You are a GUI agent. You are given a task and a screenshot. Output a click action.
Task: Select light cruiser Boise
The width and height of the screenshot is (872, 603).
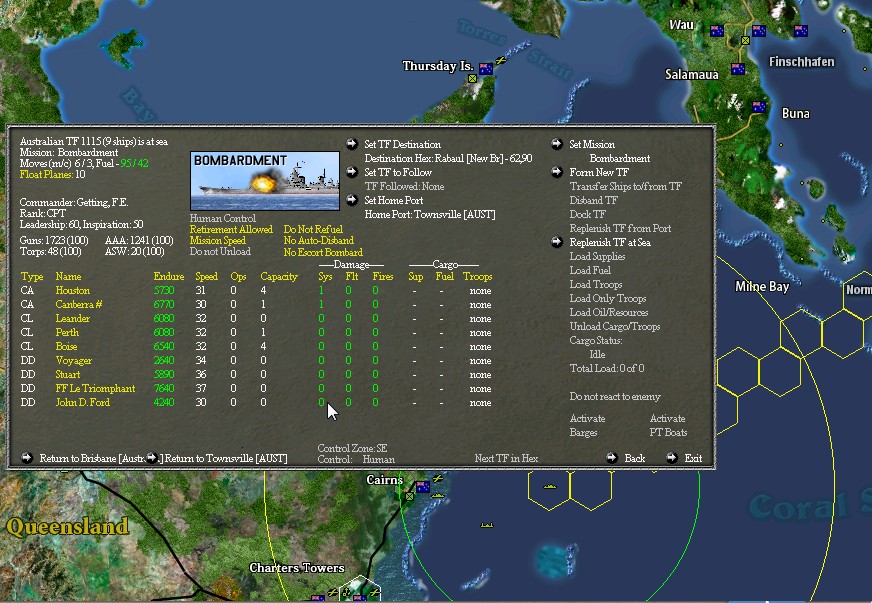66,346
